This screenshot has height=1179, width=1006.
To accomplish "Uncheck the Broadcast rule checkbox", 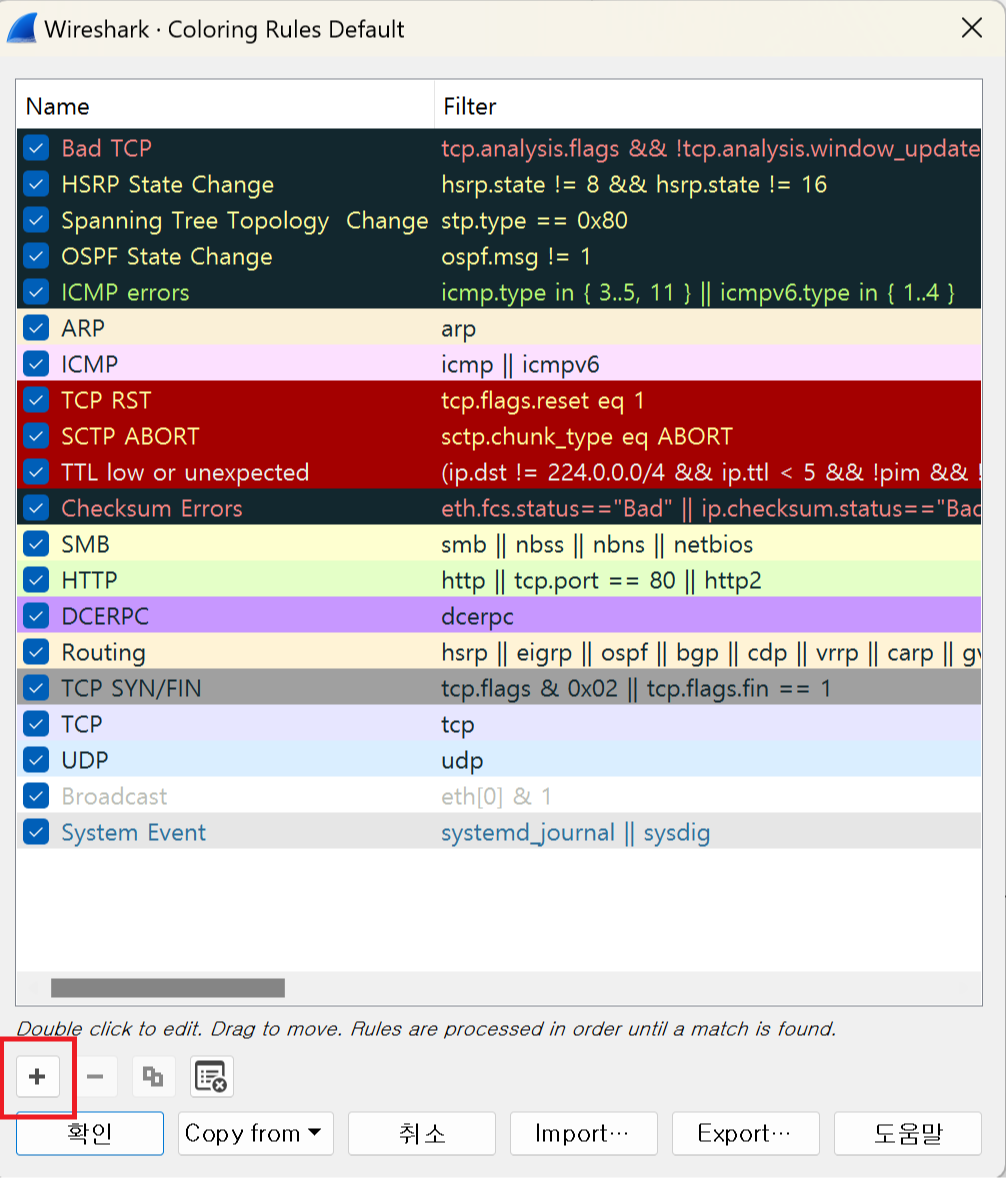I will (36, 796).
